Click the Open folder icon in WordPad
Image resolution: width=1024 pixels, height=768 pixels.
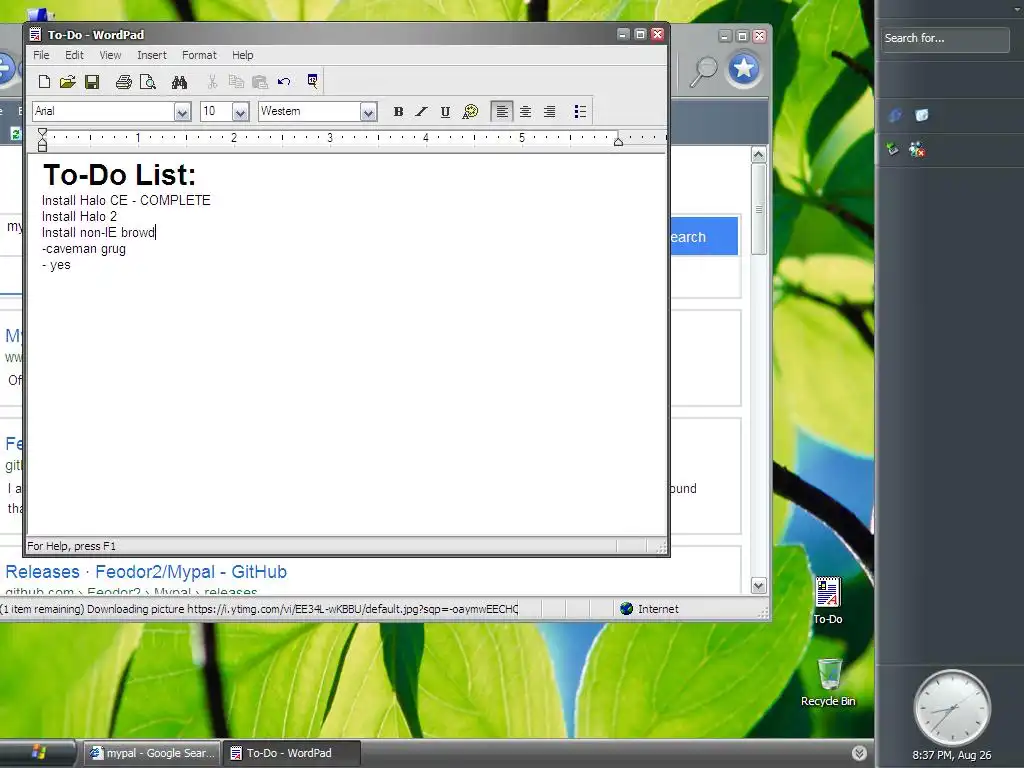[x=67, y=82]
